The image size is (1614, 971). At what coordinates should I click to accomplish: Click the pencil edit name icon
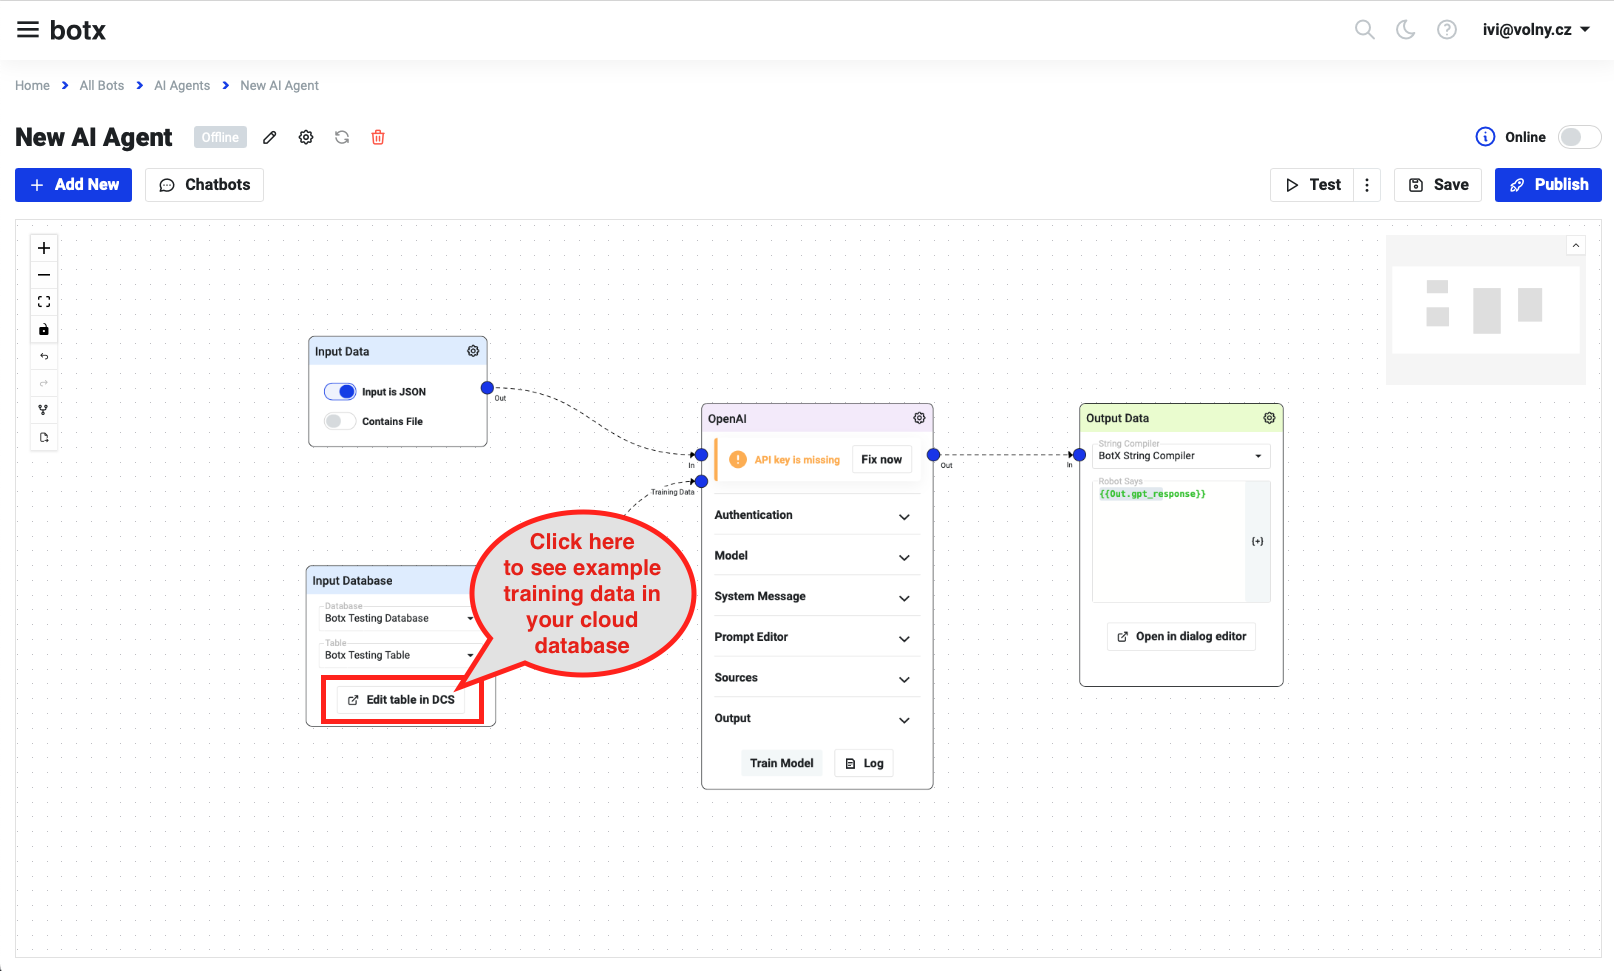coord(269,138)
